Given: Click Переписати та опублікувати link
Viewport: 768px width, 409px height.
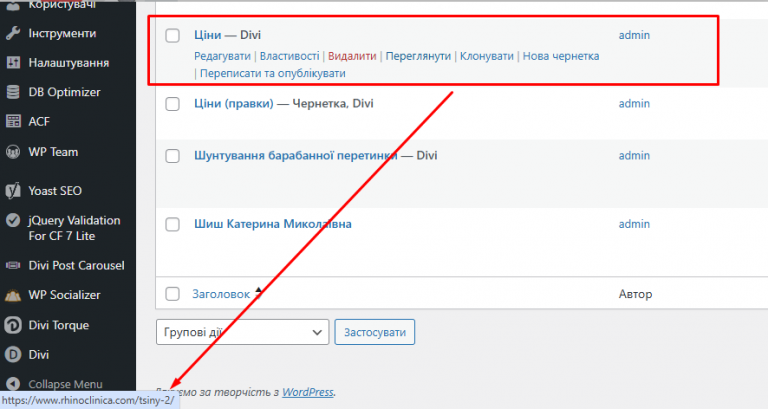Looking at the screenshot, I should [273, 73].
